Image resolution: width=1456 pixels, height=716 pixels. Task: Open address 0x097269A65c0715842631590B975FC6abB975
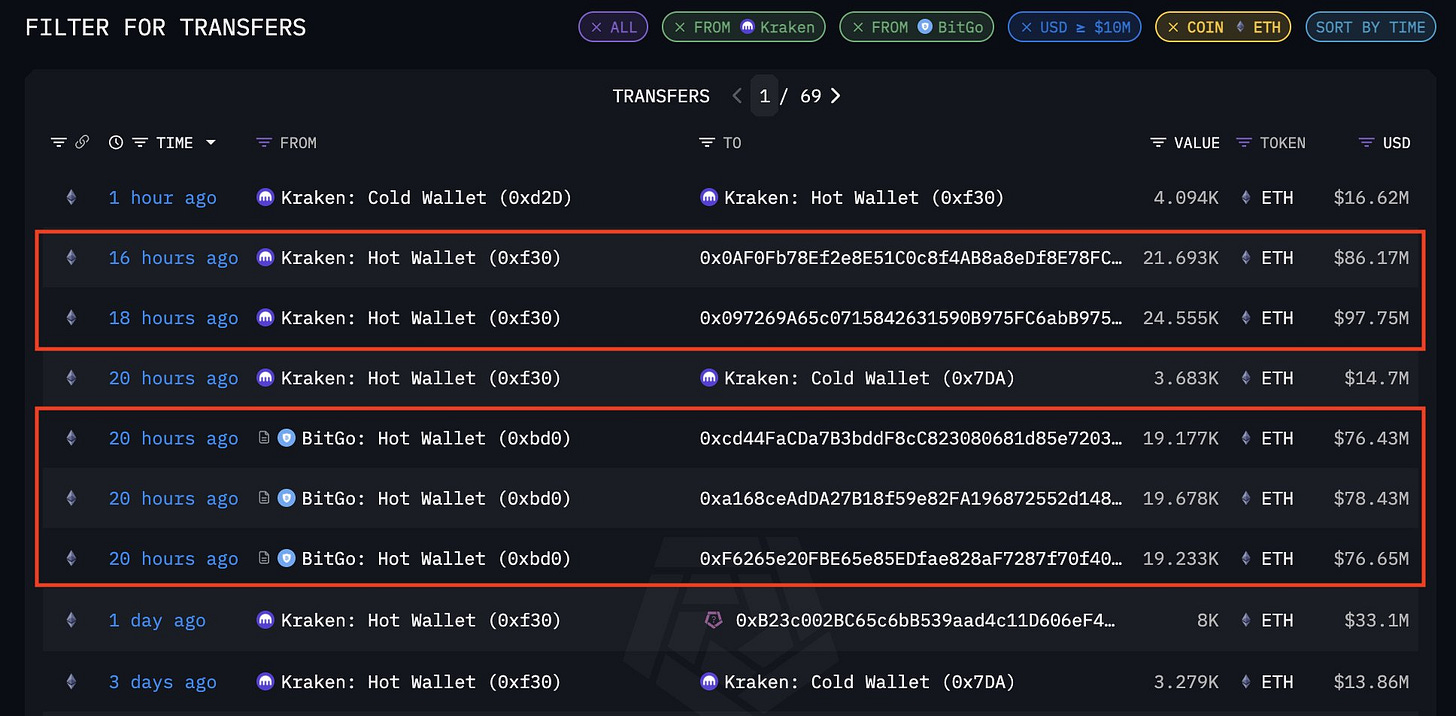[910, 318]
